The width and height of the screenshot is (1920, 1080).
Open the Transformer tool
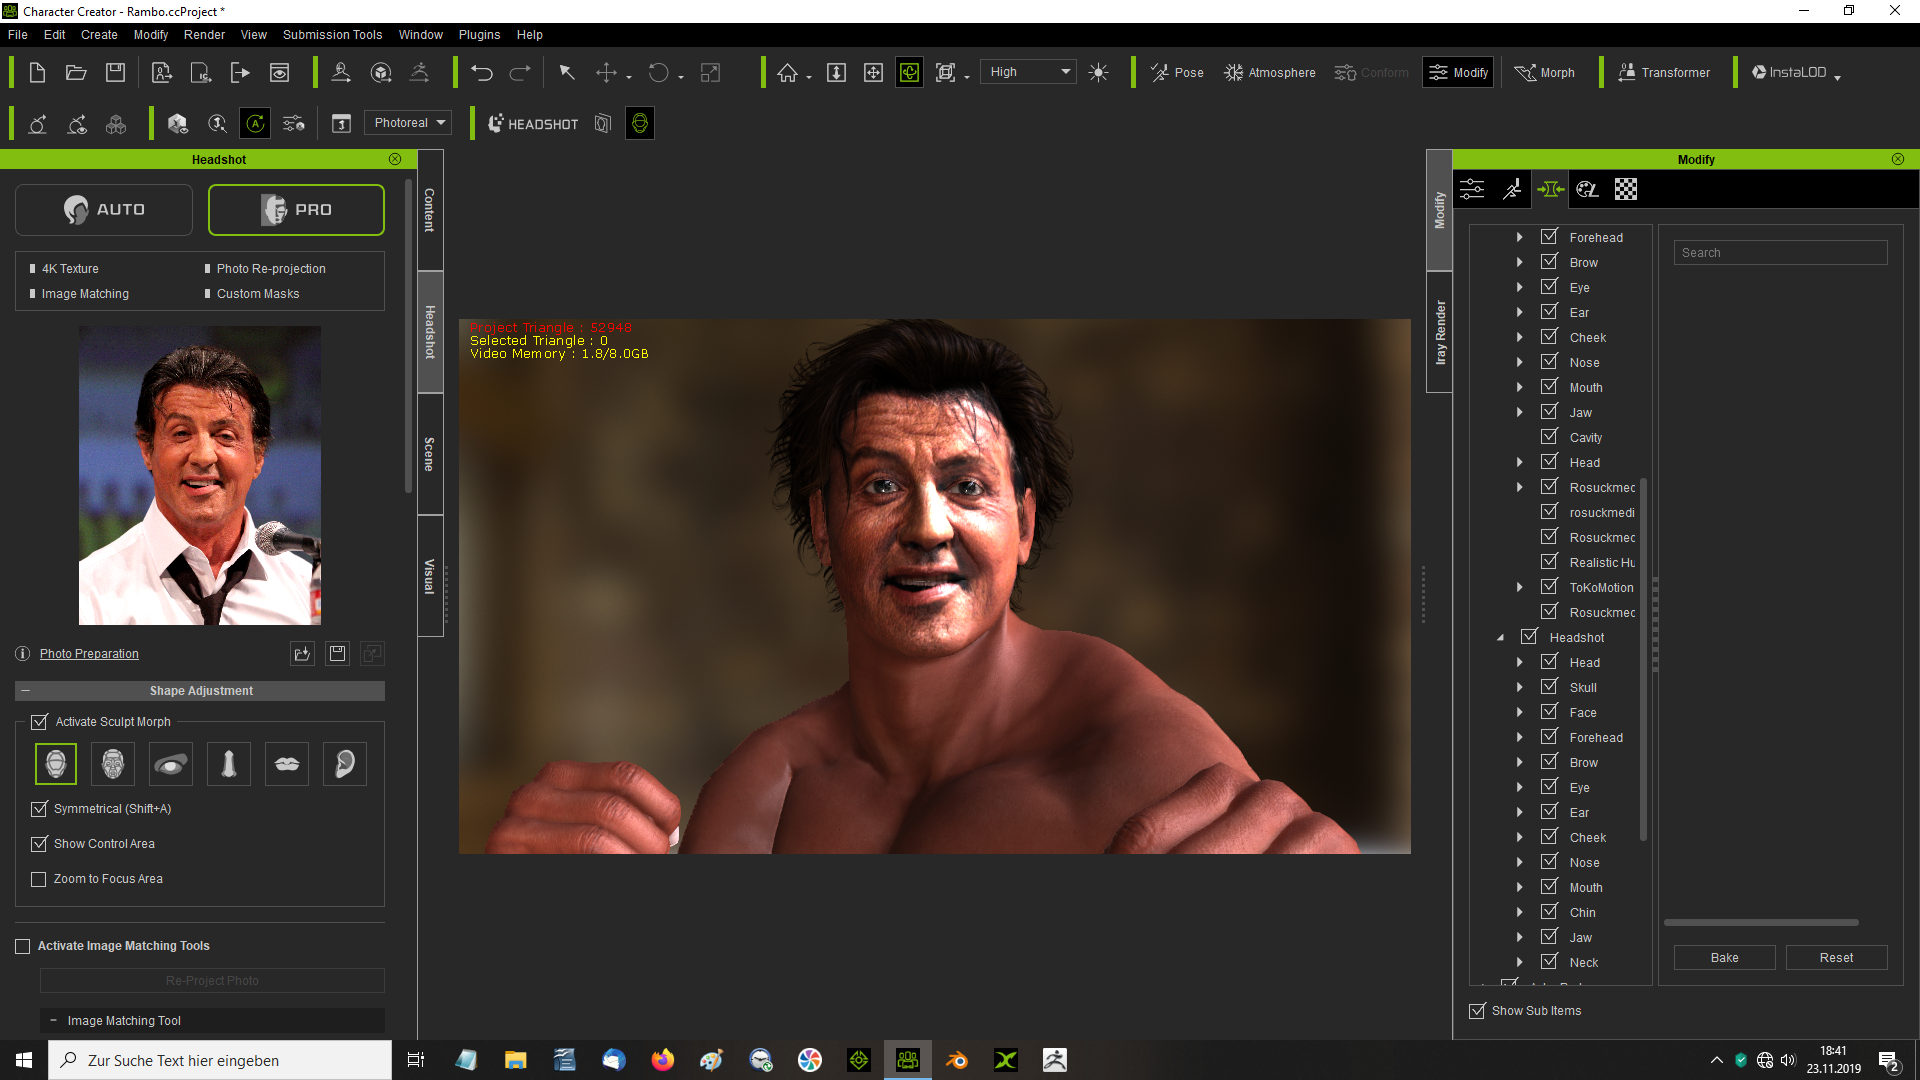coord(1664,72)
